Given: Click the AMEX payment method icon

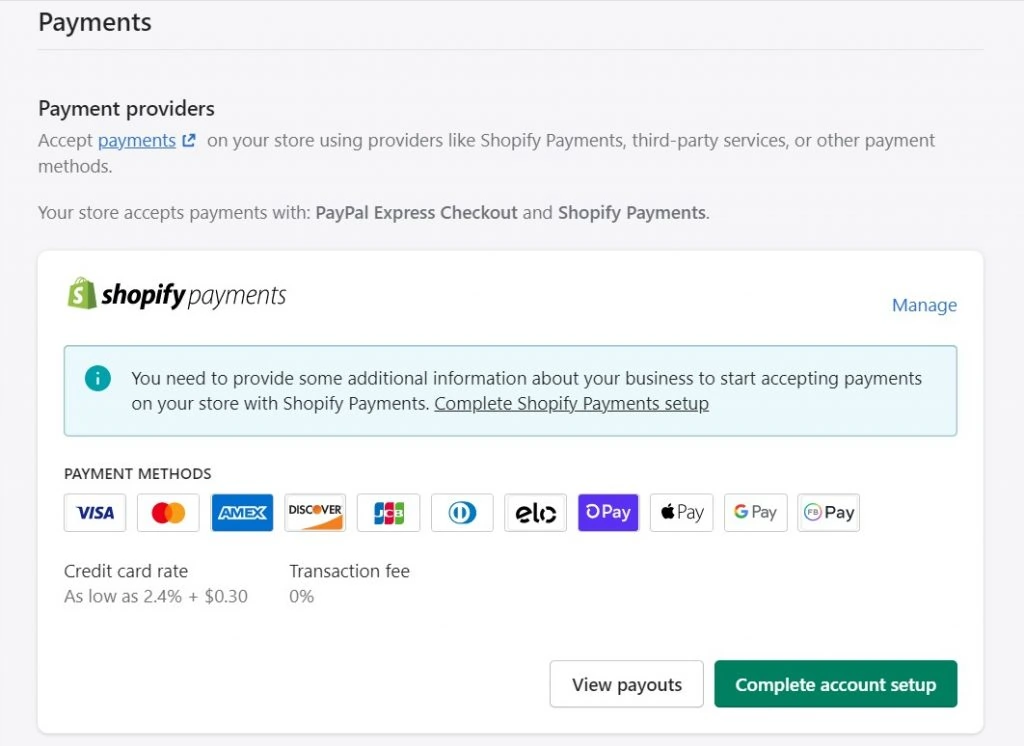Looking at the screenshot, I should 241,512.
